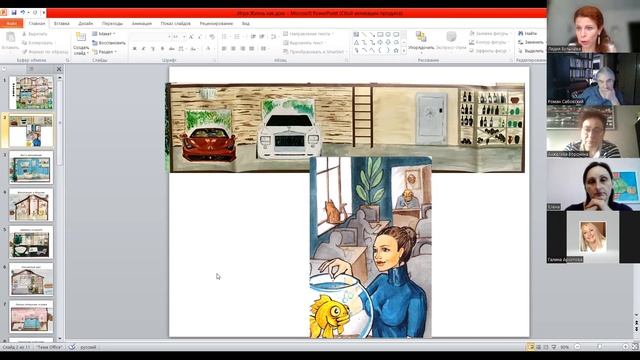Click Найти (Find) in editing group
The width and height of the screenshot is (640, 360).
527,33
